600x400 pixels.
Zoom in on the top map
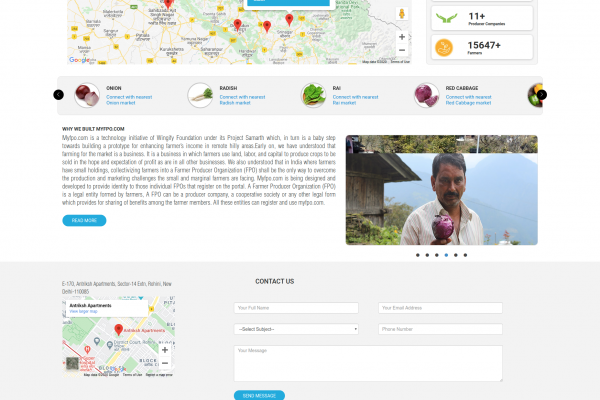(402, 37)
